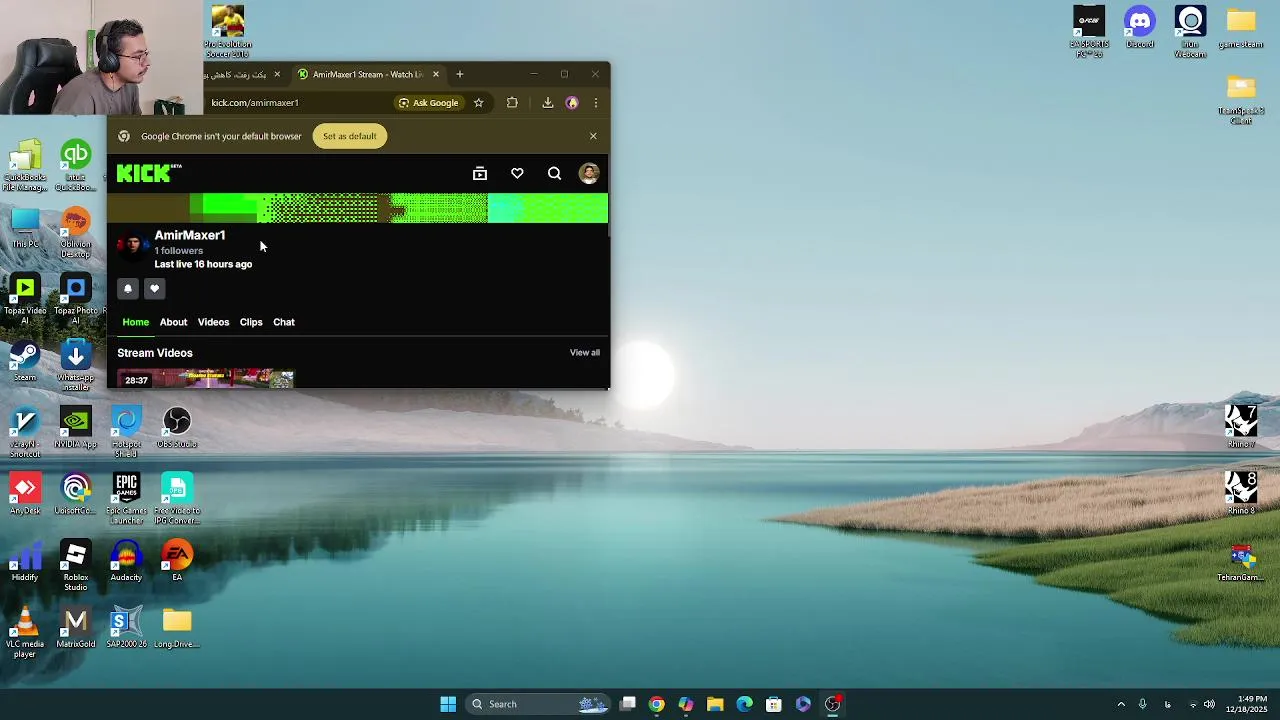The height and width of the screenshot is (720, 1280).
Task: Toggle notification bell for AmirMaxer1
Action: click(128, 288)
